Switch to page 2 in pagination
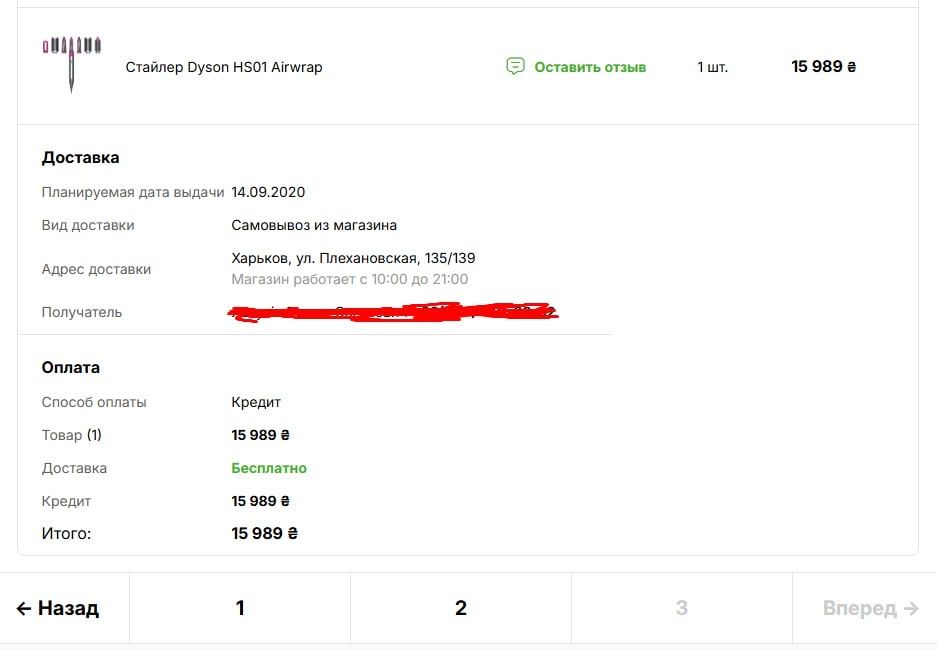This screenshot has height=650, width=937. [x=461, y=608]
